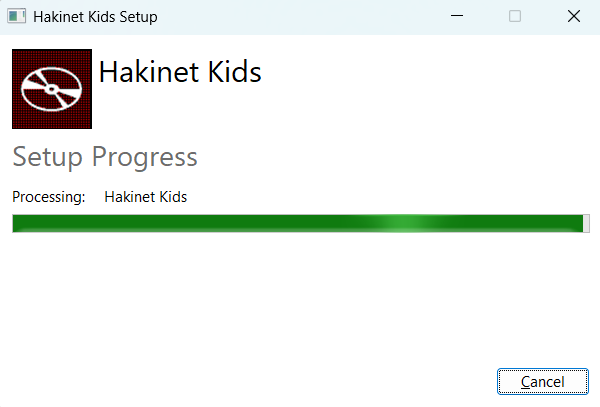This screenshot has width=600, height=407.
Task: Click the "Processing:" label
Action: (49, 197)
